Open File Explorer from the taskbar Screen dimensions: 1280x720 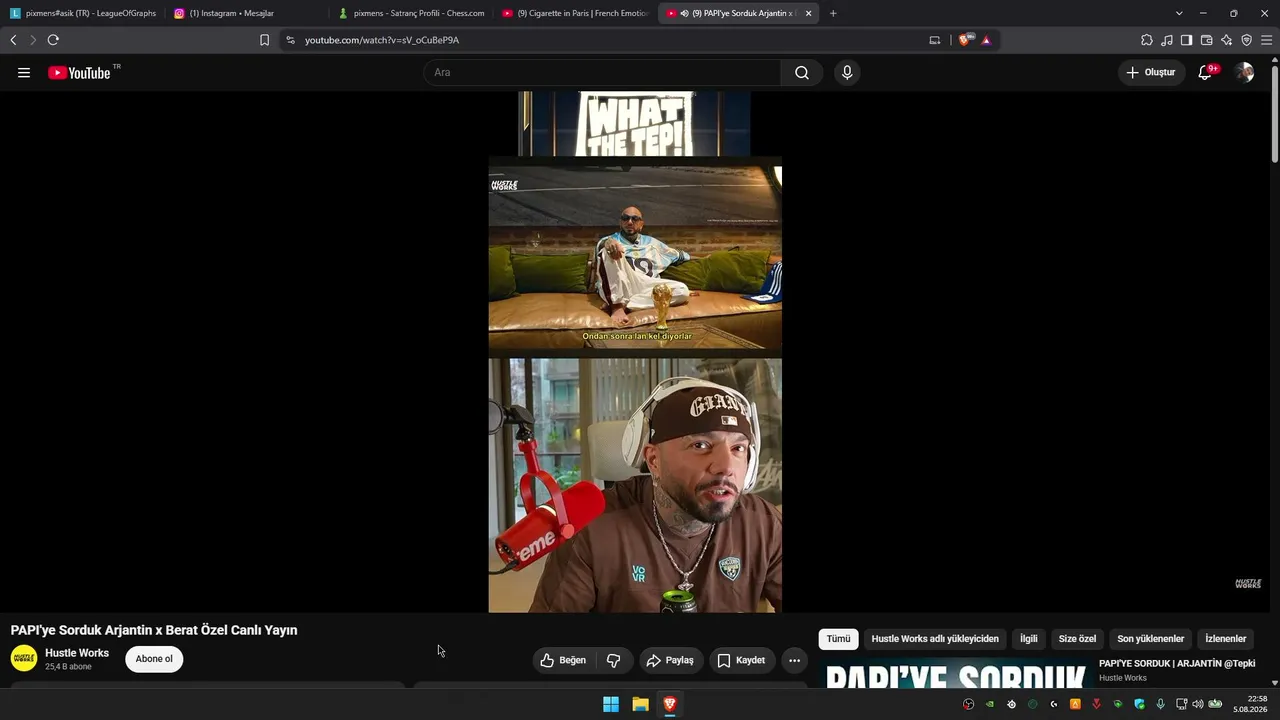[x=640, y=704]
